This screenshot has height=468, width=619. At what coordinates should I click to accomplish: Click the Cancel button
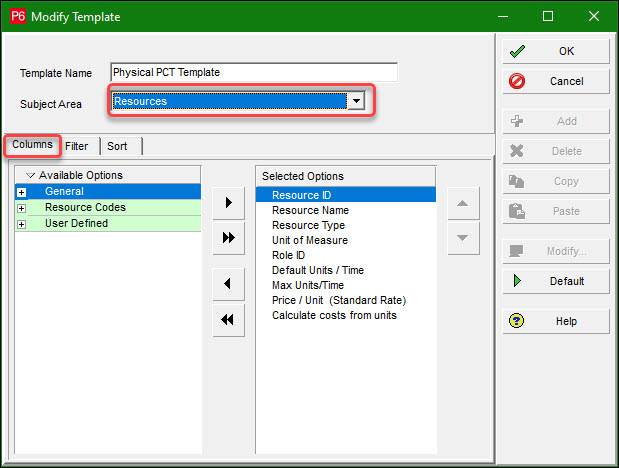(556, 81)
